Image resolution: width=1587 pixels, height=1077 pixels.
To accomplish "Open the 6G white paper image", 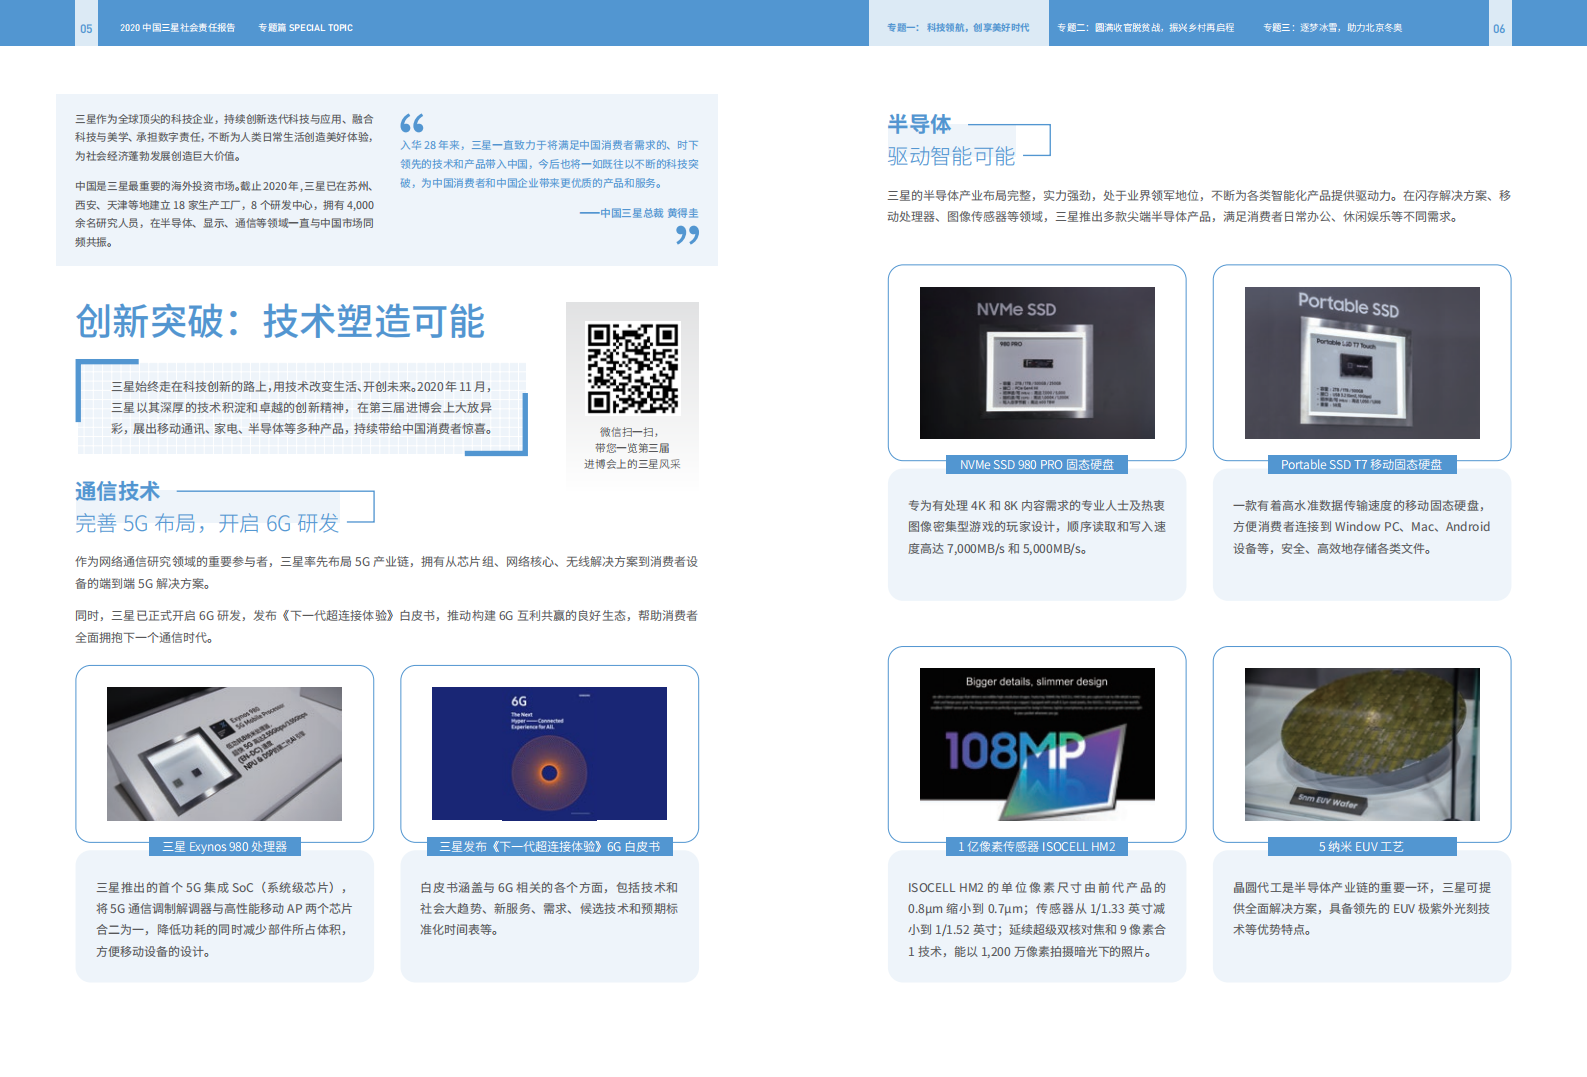I will [549, 754].
